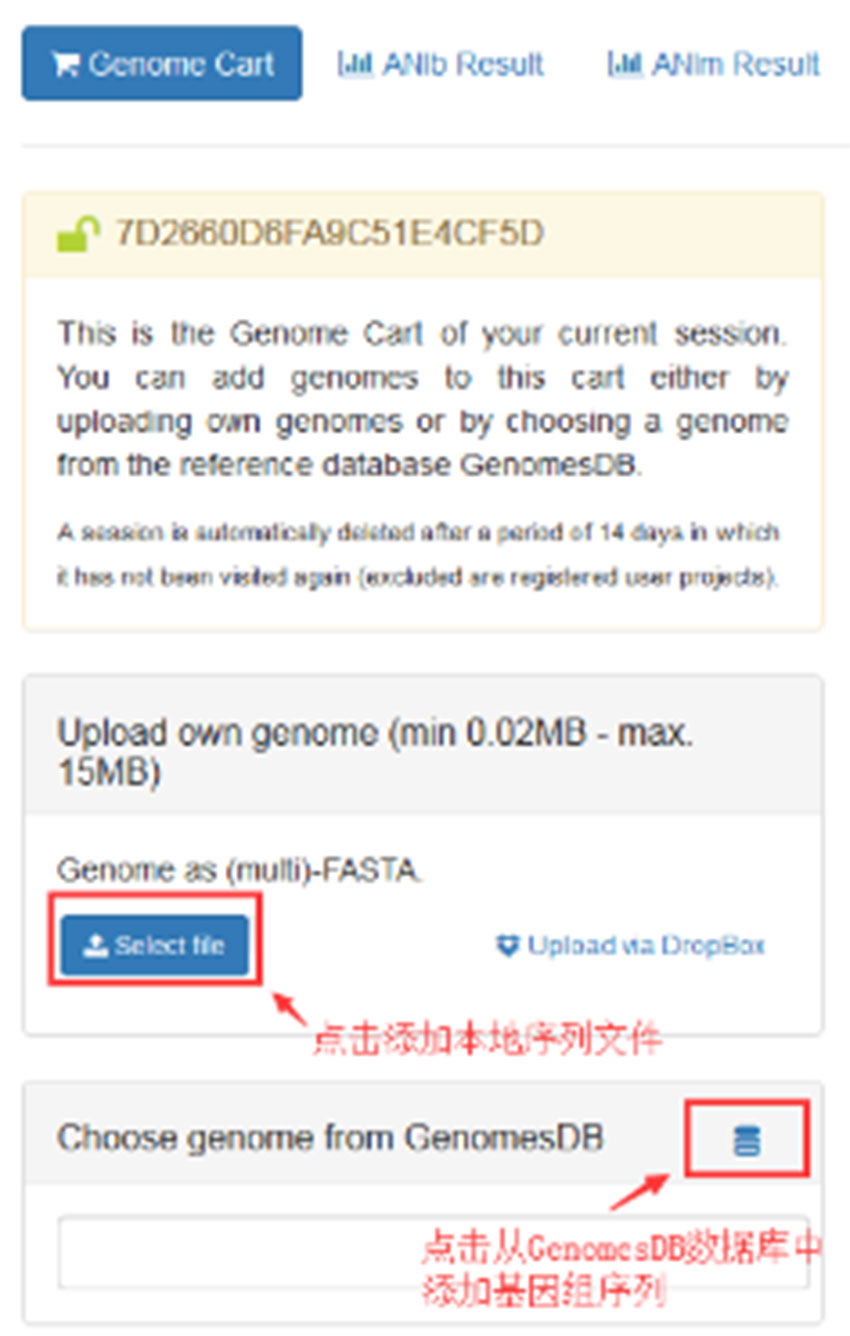Click the green unlocked padlock icon

click(x=78, y=233)
